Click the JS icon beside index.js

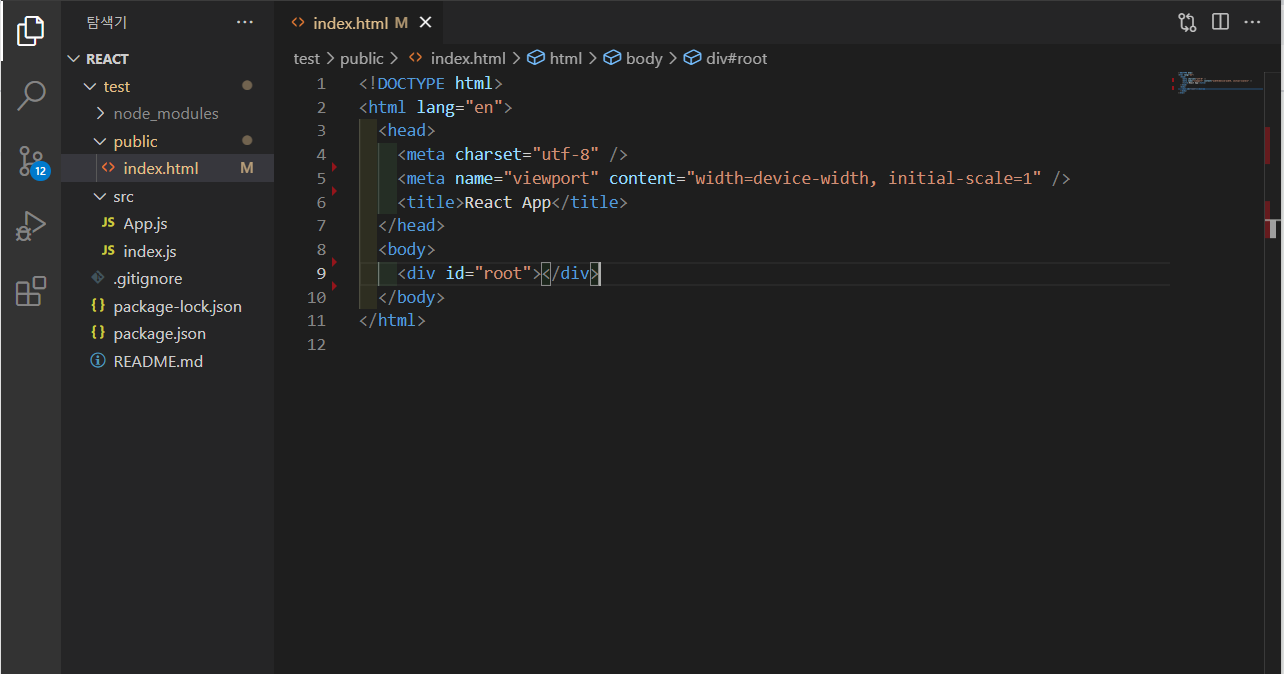click(x=108, y=251)
